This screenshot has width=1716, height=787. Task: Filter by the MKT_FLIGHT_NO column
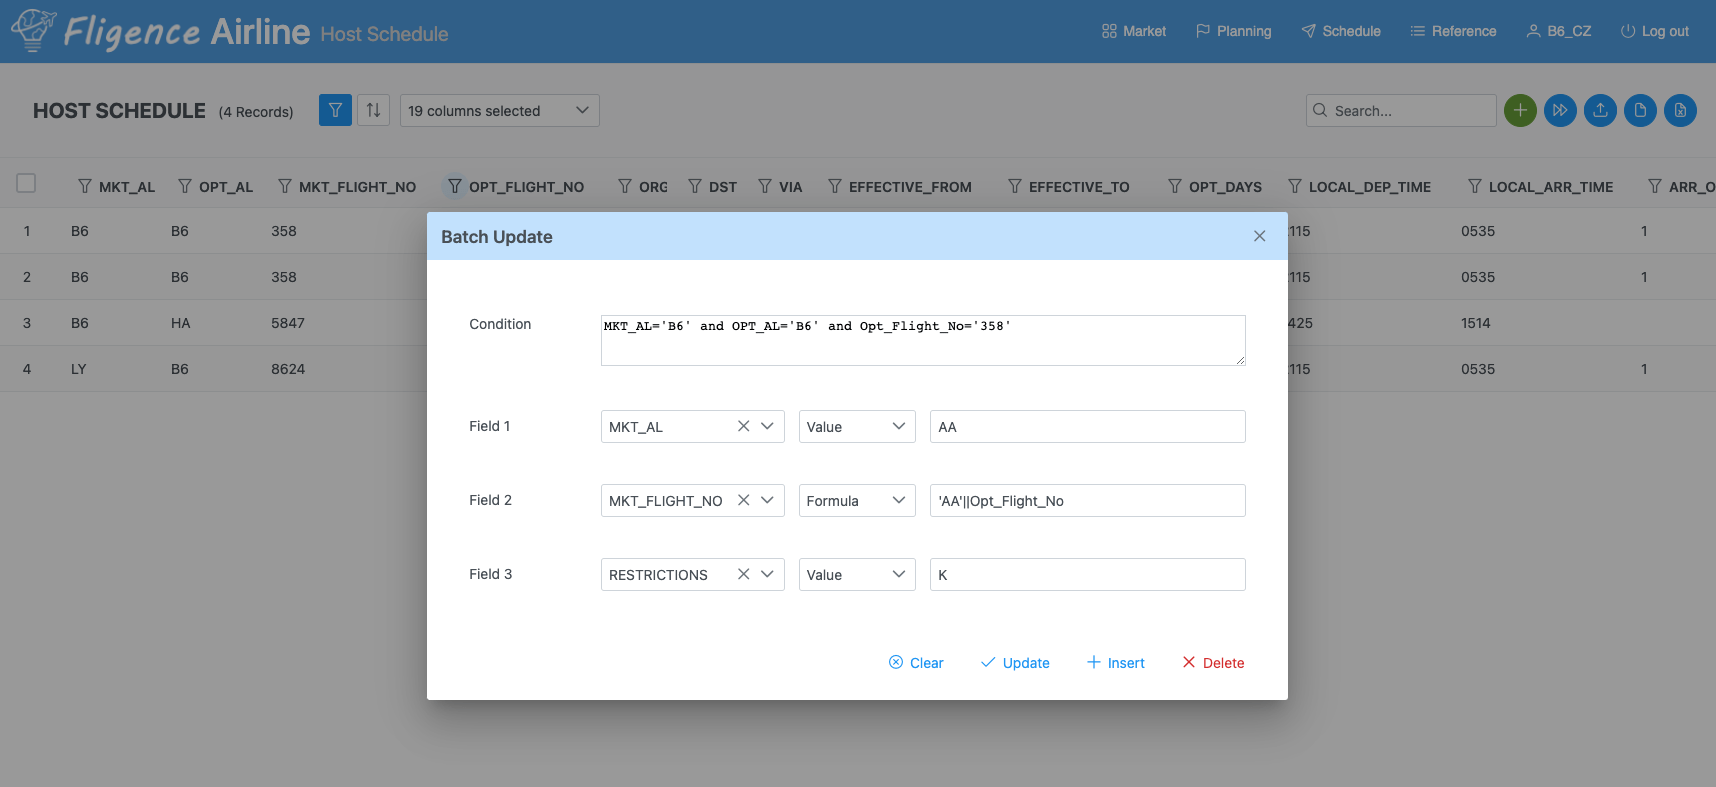click(x=285, y=186)
